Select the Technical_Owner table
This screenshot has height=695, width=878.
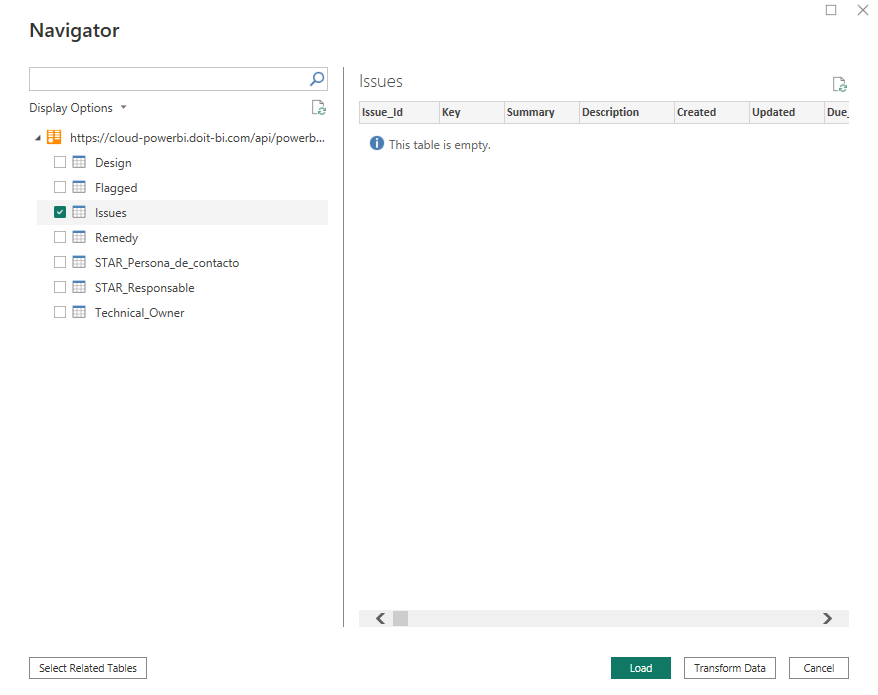click(139, 312)
